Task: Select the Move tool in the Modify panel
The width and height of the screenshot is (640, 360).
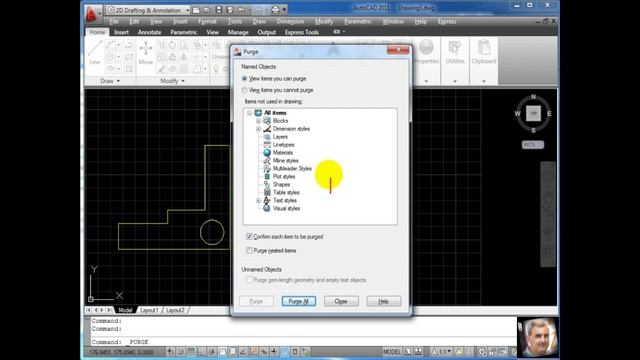Action: (146, 53)
